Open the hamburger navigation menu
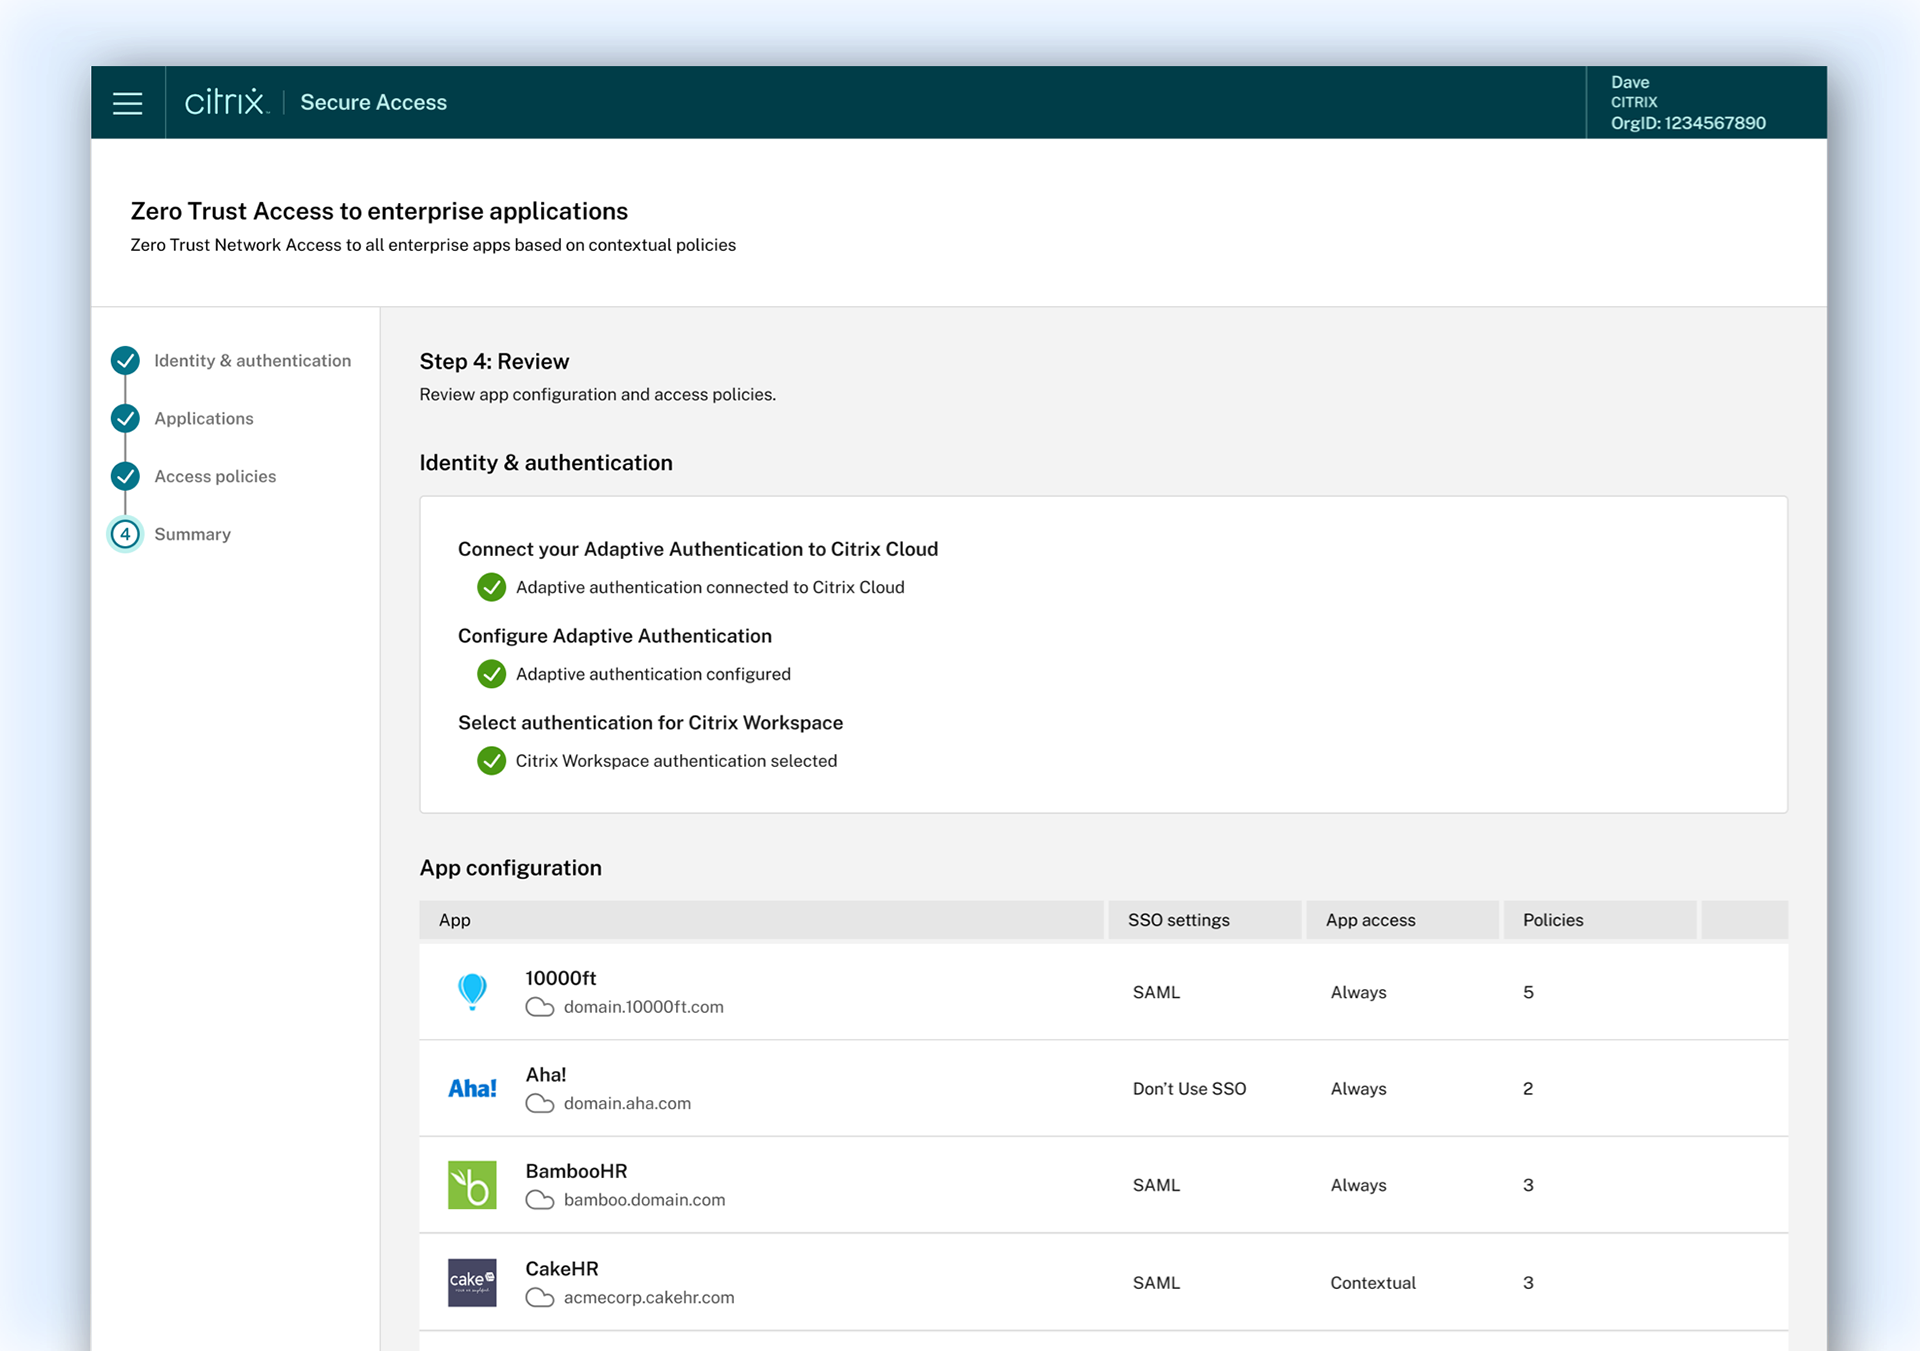The image size is (1920, 1351). (127, 103)
